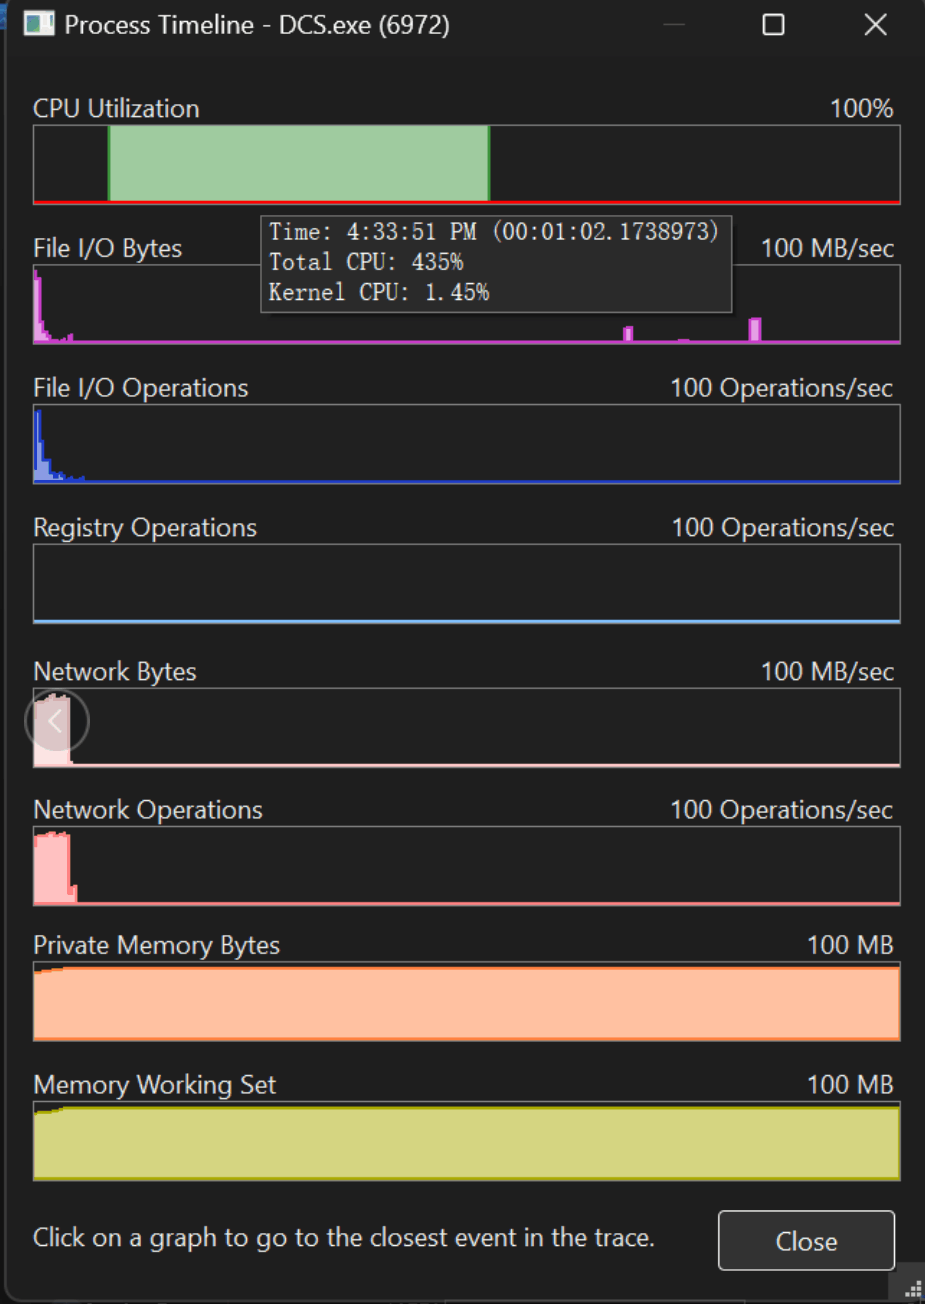Click the 'Memory Working Set' label

pyautogui.click(x=154, y=1085)
